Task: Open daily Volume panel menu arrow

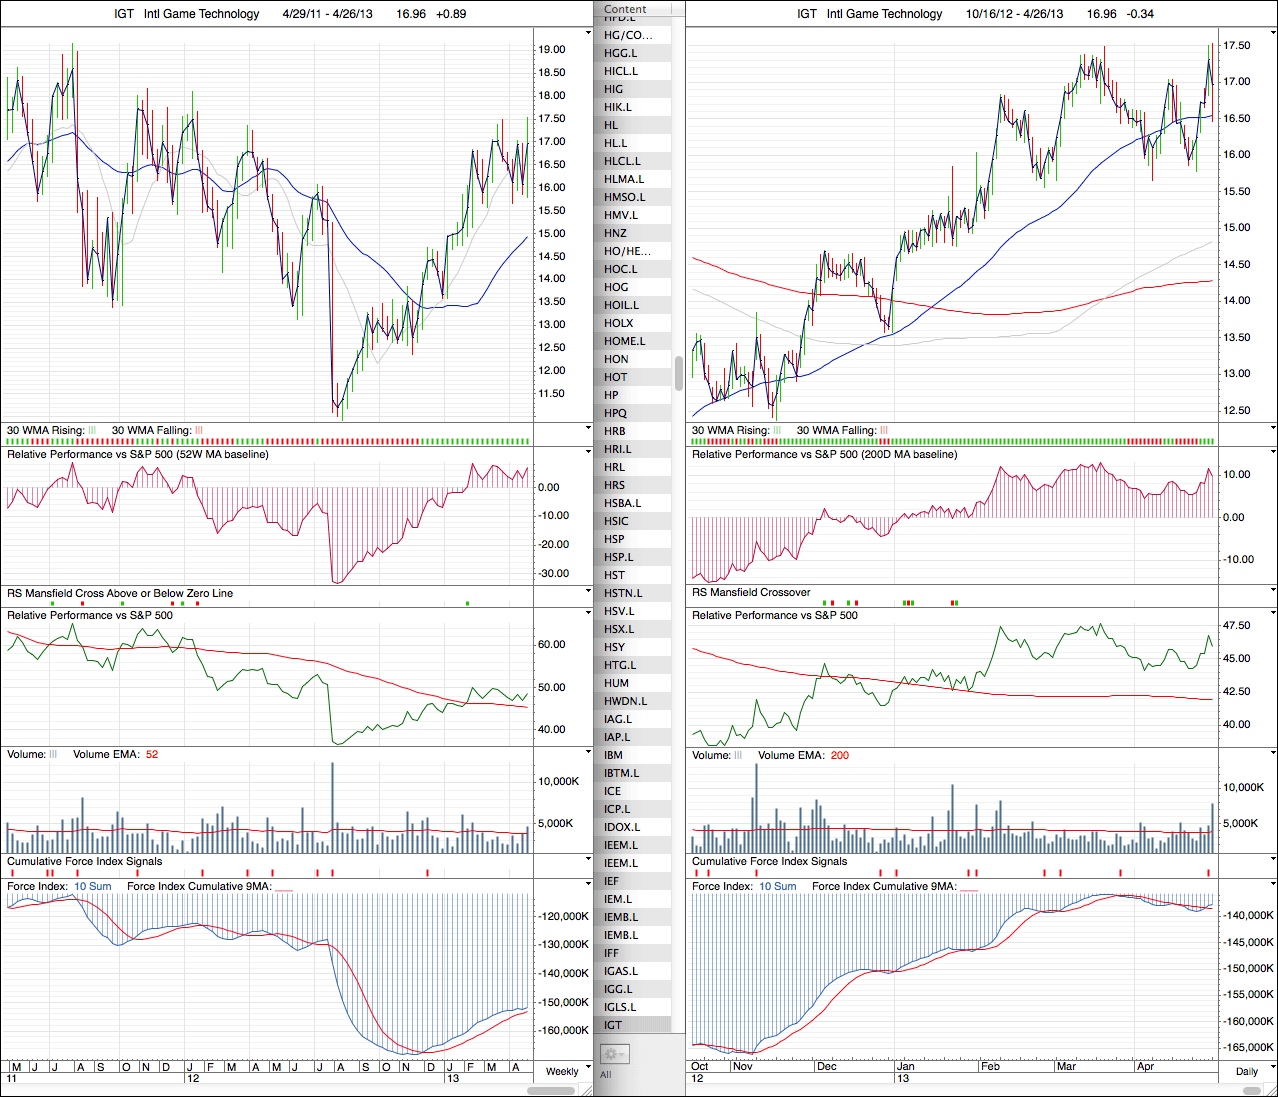Action: pyautogui.click(x=1272, y=753)
